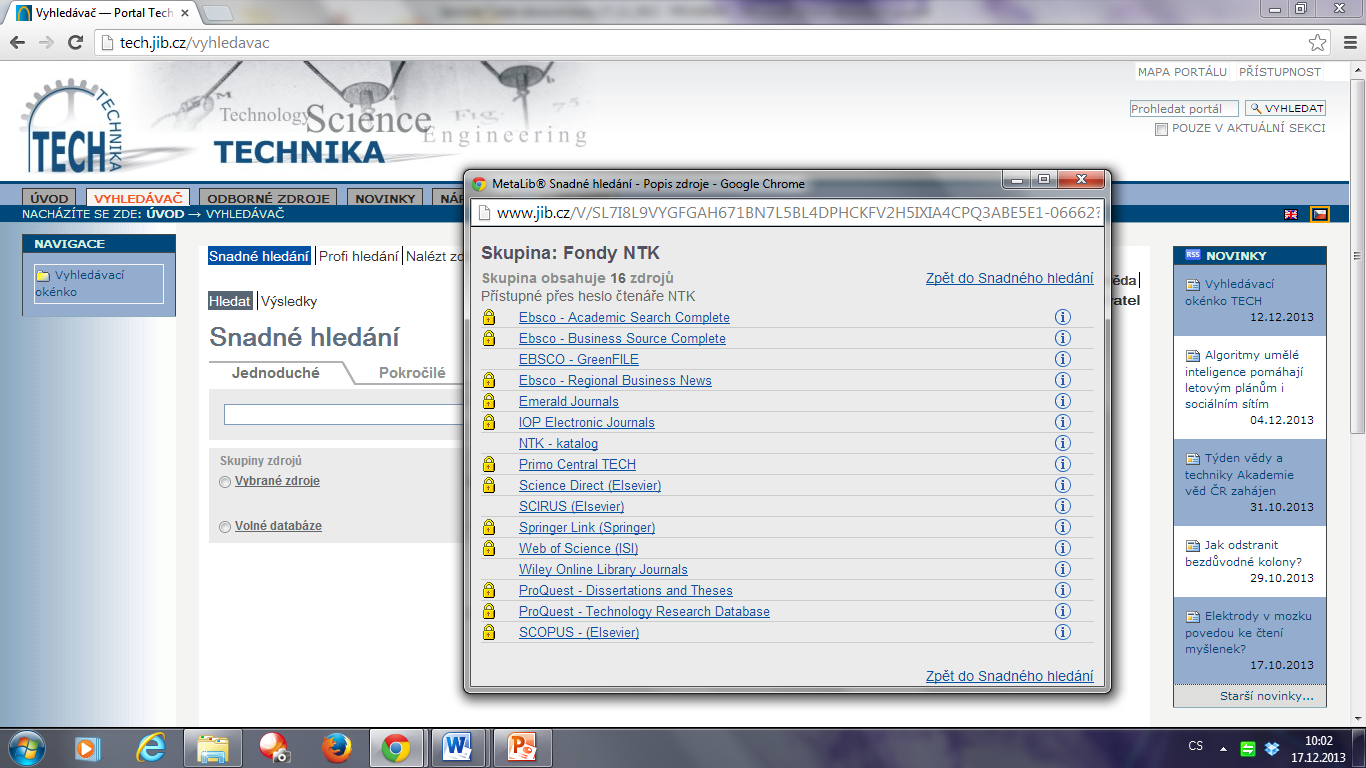Show info for SCOPUS - (Elsevier)
The height and width of the screenshot is (768, 1366).
[x=1062, y=632]
